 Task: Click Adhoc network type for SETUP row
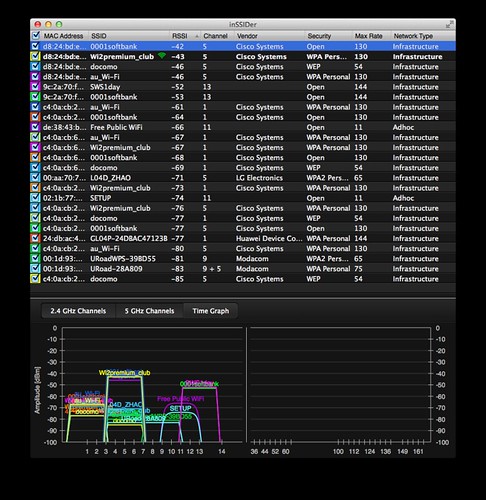(403, 198)
